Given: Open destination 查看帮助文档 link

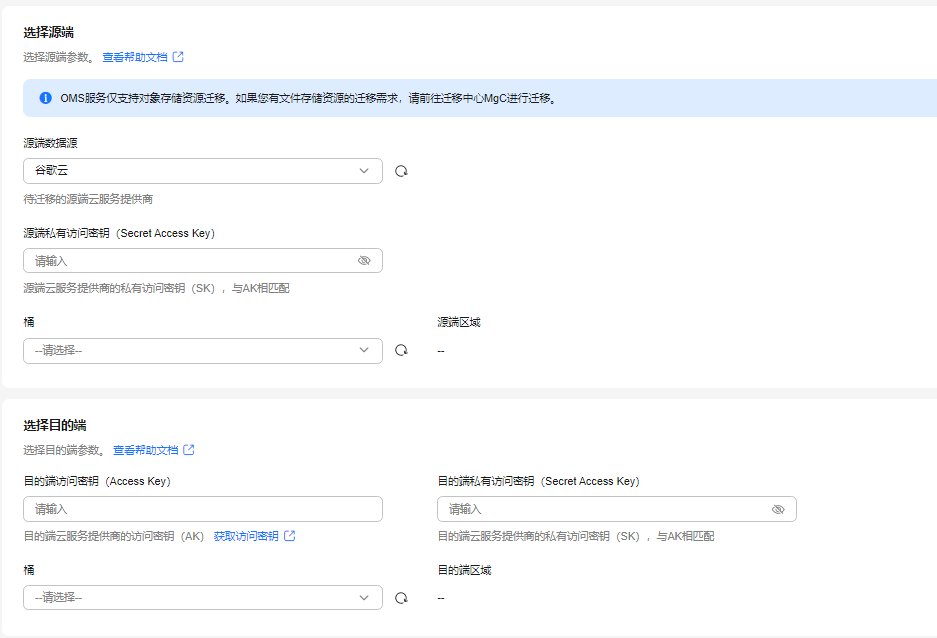Looking at the screenshot, I should coord(146,450).
